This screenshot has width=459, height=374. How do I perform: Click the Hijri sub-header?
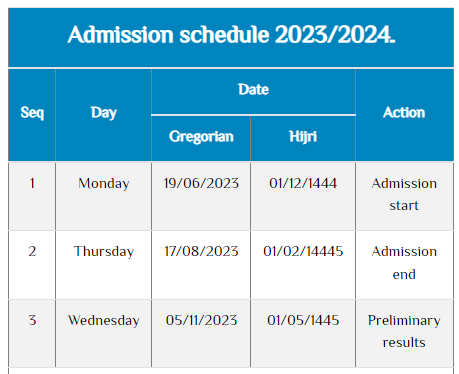(303, 137)
